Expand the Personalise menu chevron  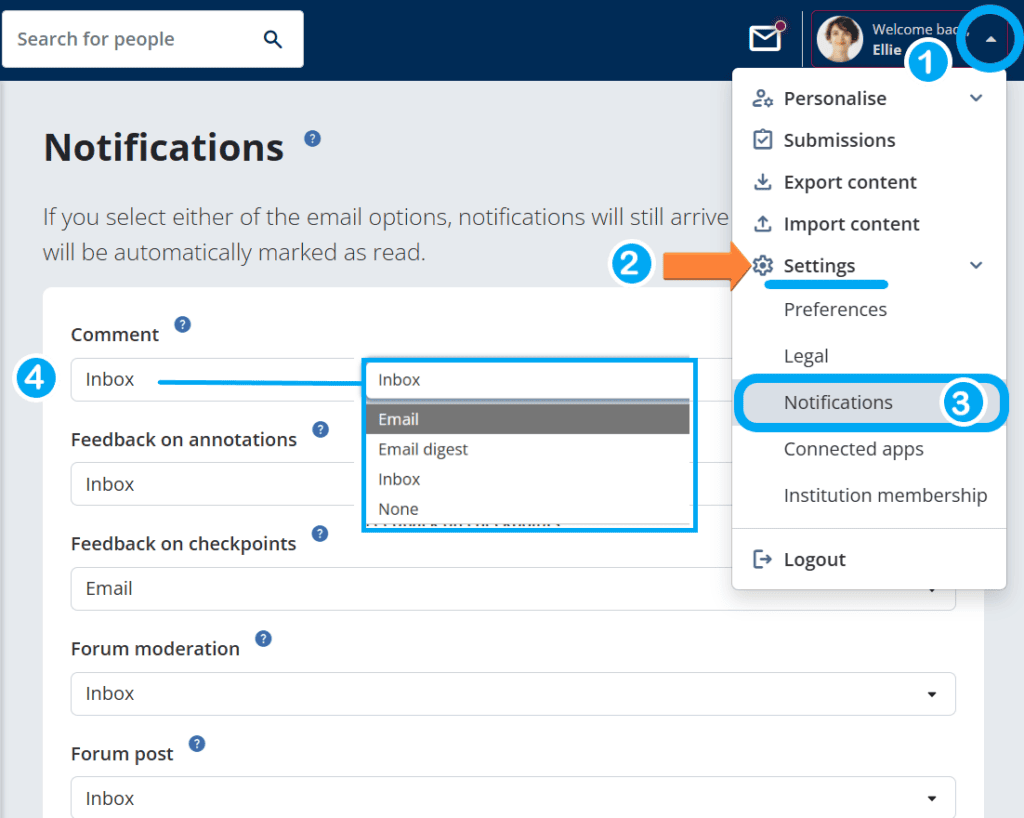tap(976, 98)
